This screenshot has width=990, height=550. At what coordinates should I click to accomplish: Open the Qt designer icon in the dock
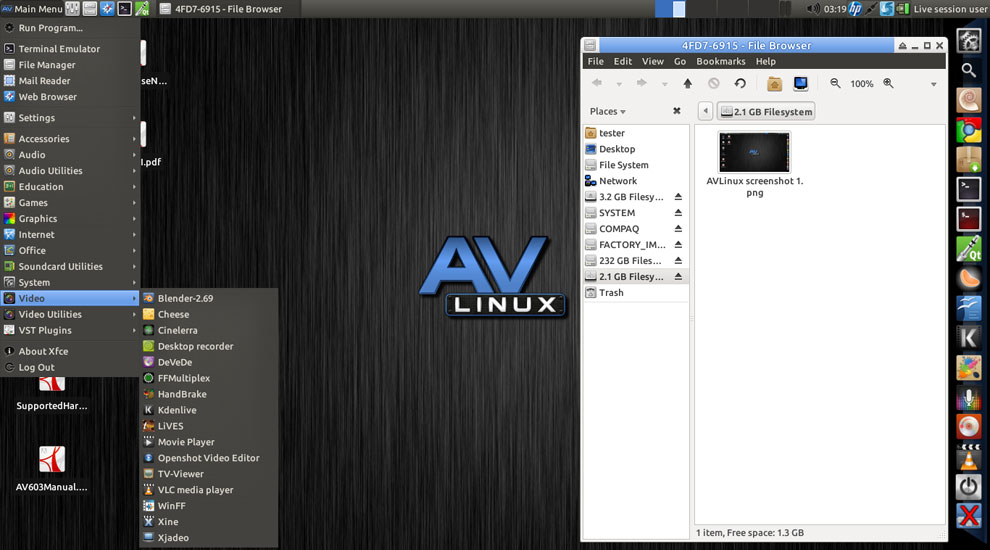(969, 248)
